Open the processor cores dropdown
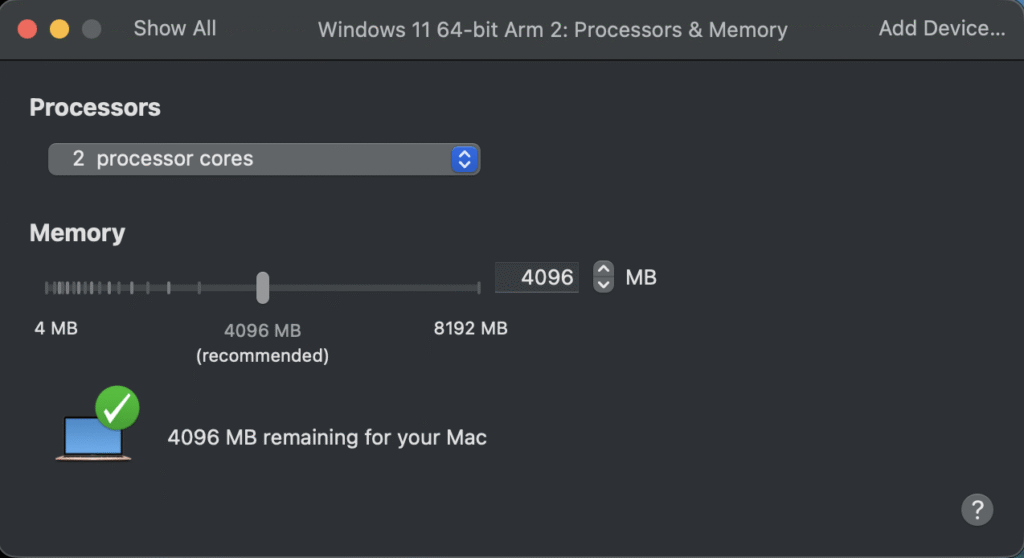This screenshot has height=558, width=1024. [x=264, y=159]
